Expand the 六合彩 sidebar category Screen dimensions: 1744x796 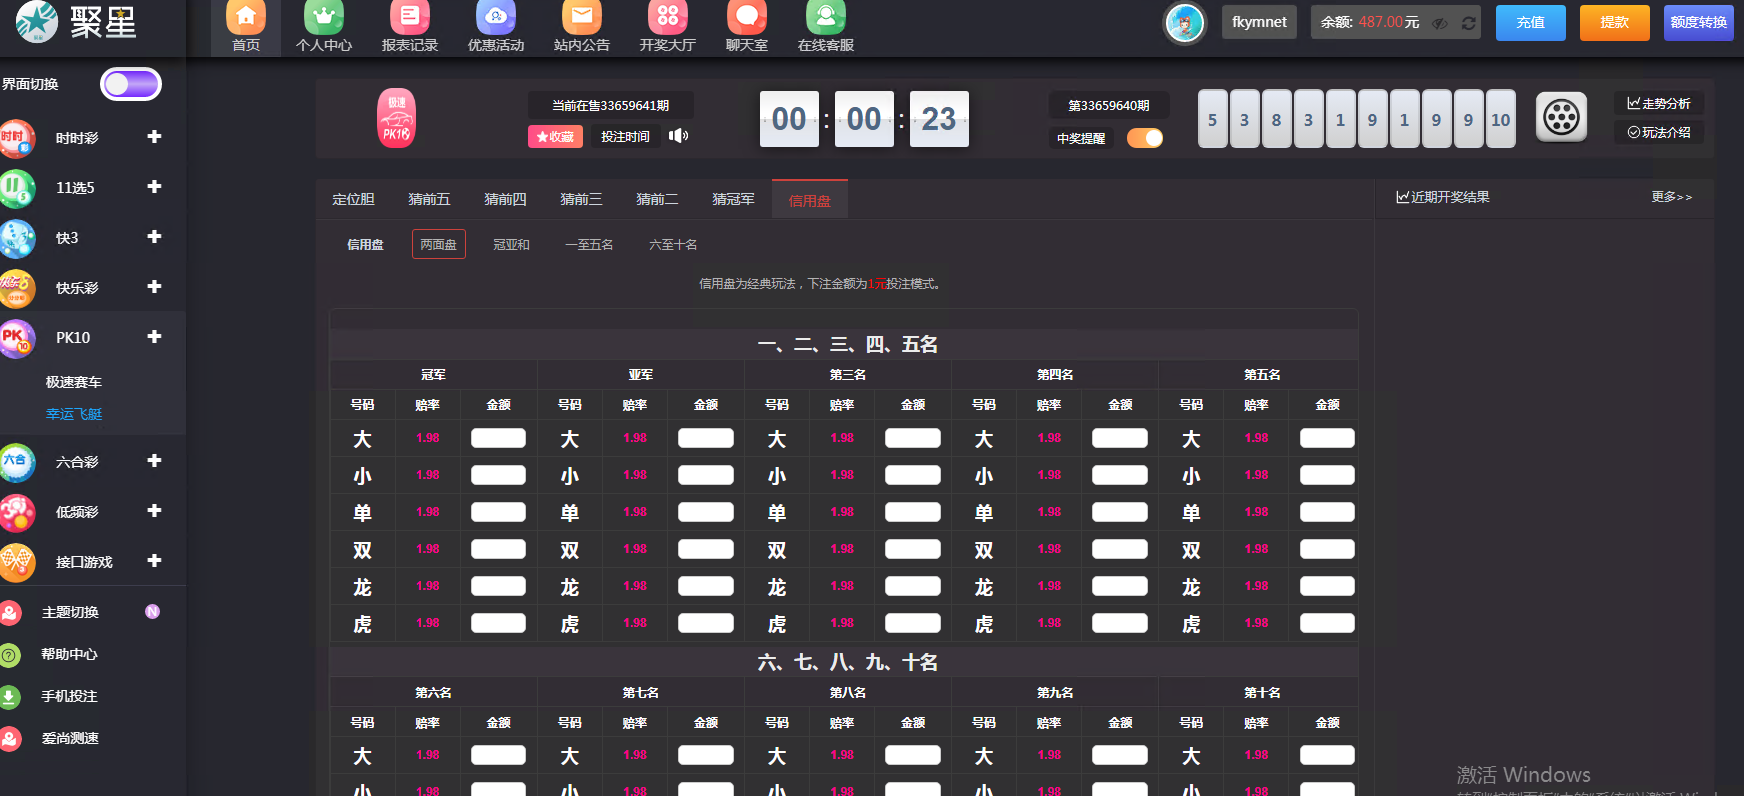pos(154,461)
